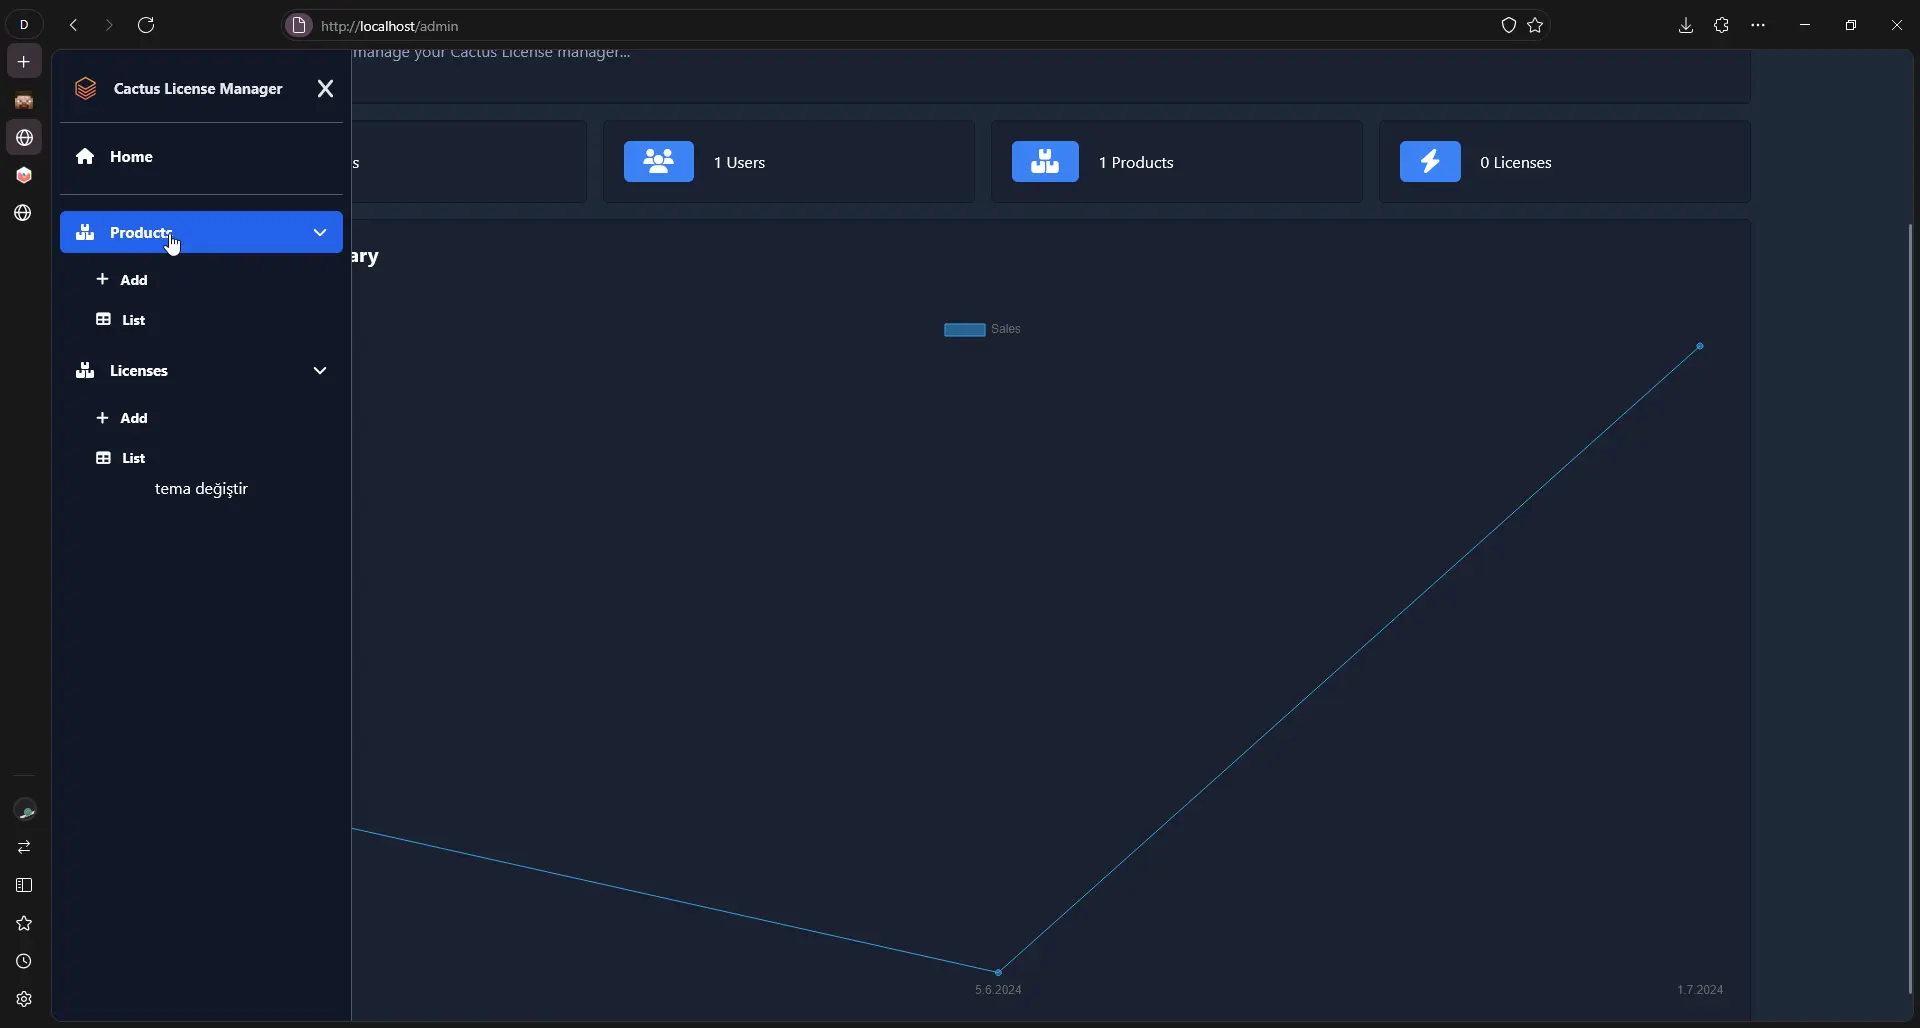Open the Home menu item
1920x1028 pixels.
click(x=201, y=157)
